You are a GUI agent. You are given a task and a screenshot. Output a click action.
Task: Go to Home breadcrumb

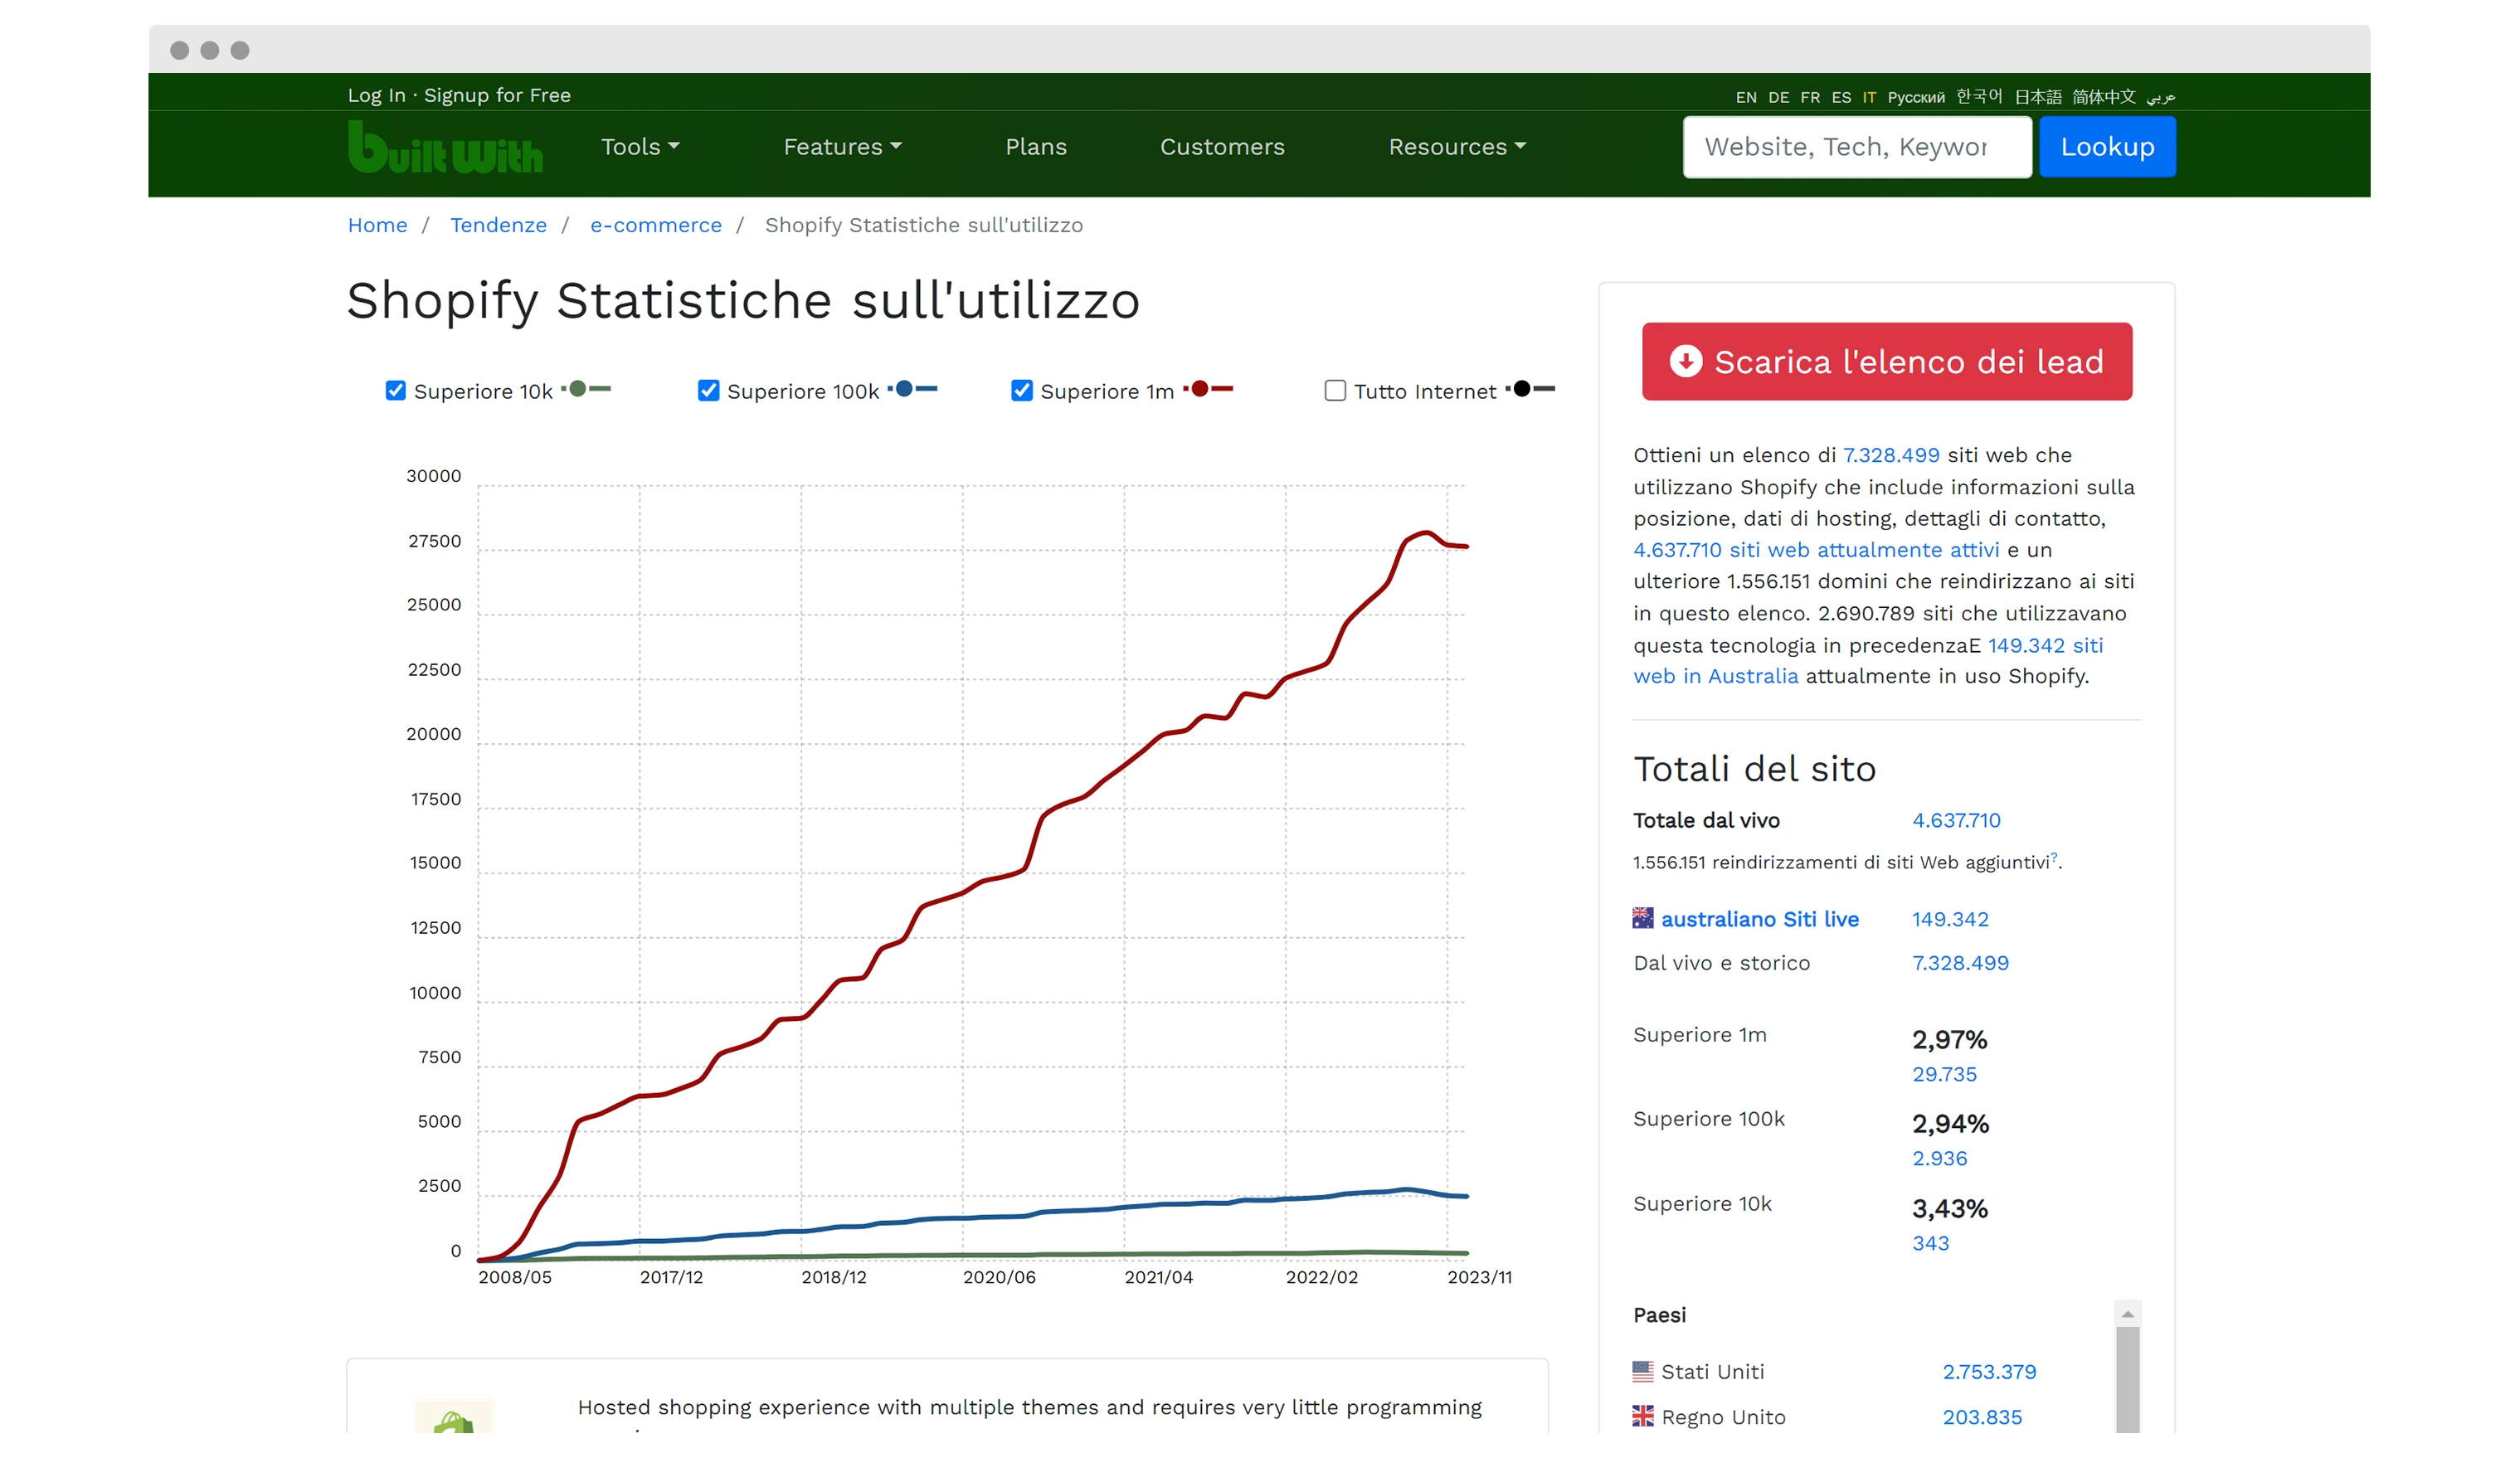coord(377,225)
